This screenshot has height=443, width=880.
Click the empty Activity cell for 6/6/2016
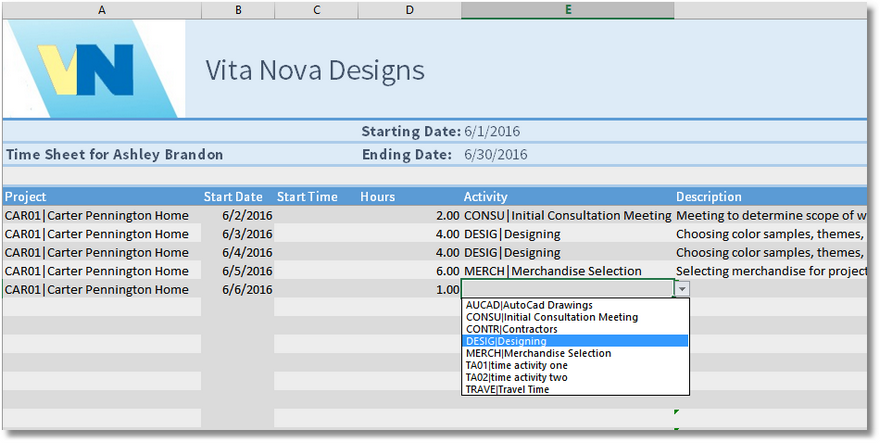click(x=568, y=290)
